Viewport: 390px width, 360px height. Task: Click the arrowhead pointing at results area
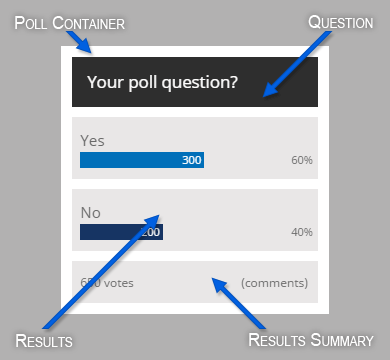coord(152,222)
